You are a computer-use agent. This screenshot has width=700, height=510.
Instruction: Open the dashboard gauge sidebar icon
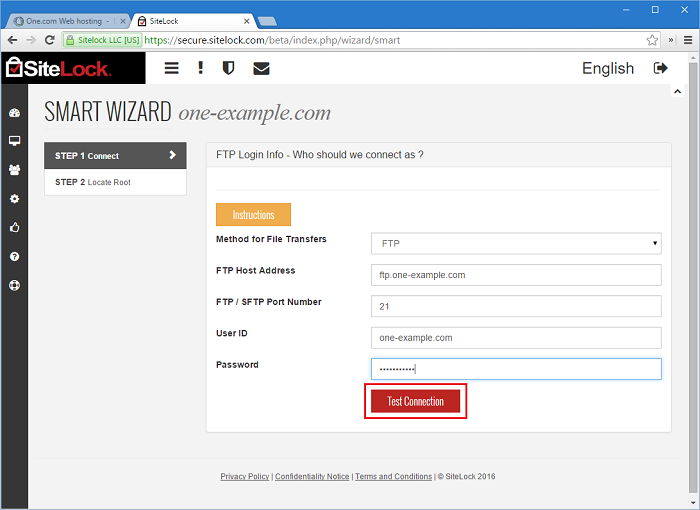tap(14, 113)
